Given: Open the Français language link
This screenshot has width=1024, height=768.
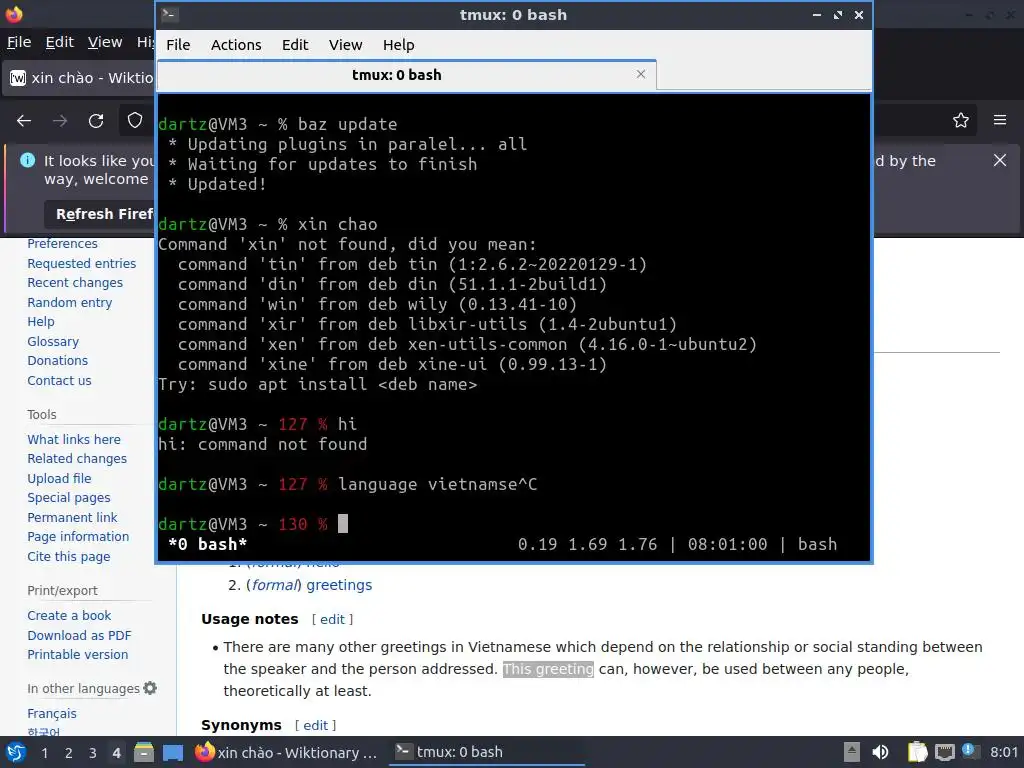Looking at the screenshot, I should click(x=52, y=714).
